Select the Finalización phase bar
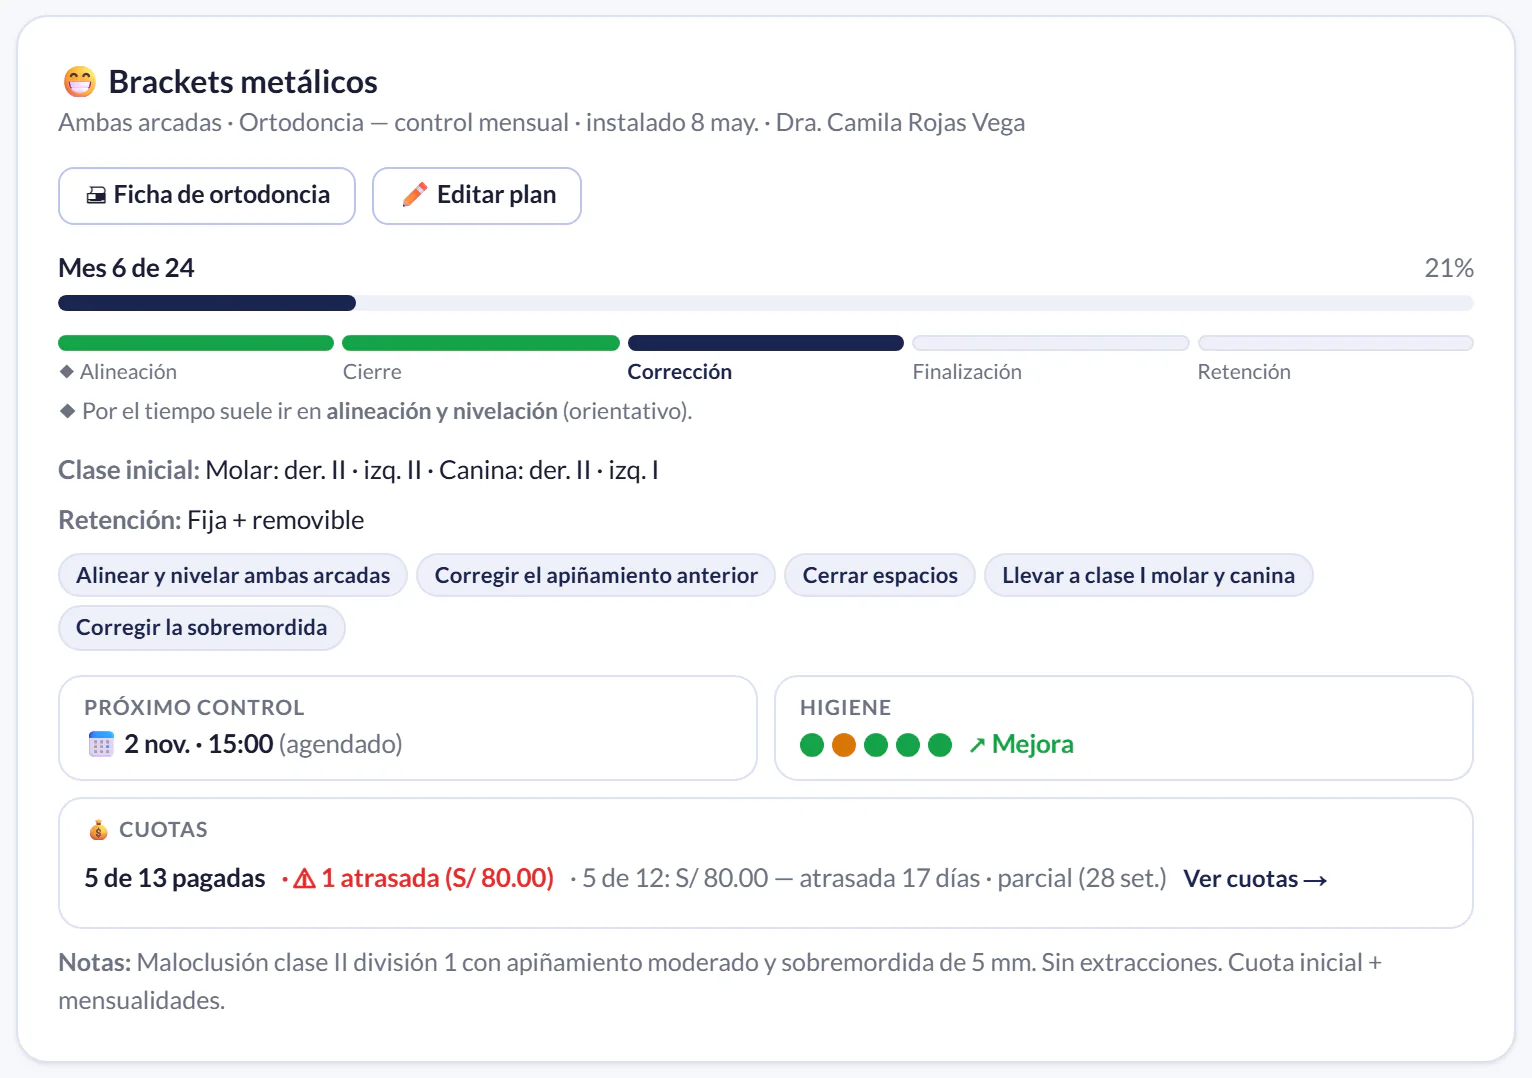Screen dimensions: 1532x1078 [1051, 343]
